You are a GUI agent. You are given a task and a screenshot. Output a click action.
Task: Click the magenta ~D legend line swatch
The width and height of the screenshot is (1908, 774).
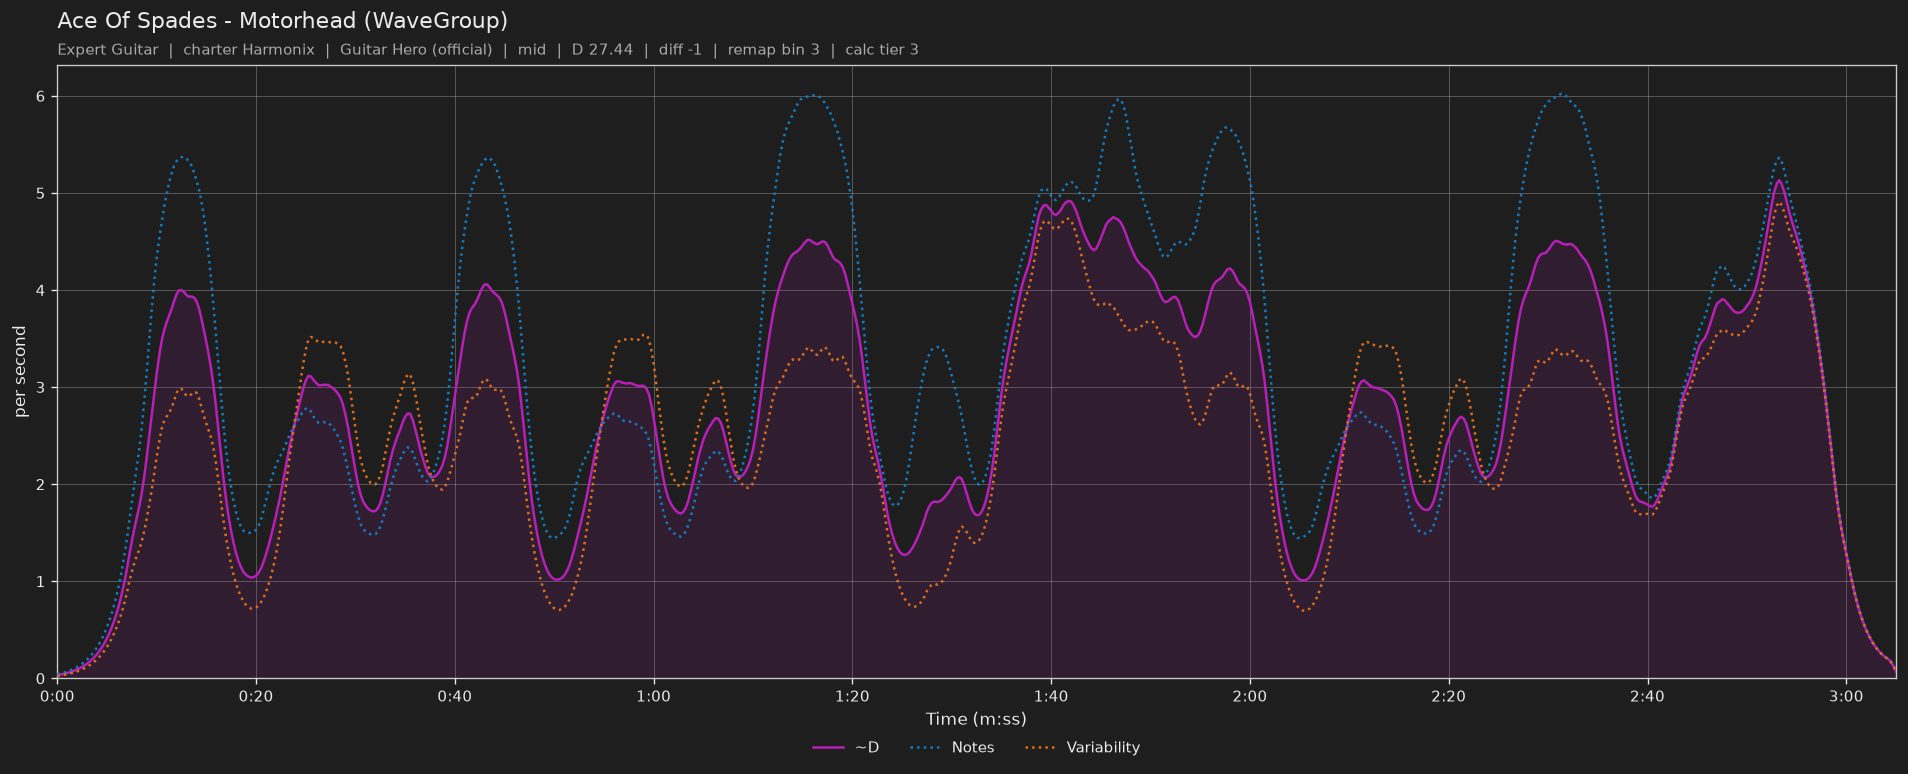point(829,747)
